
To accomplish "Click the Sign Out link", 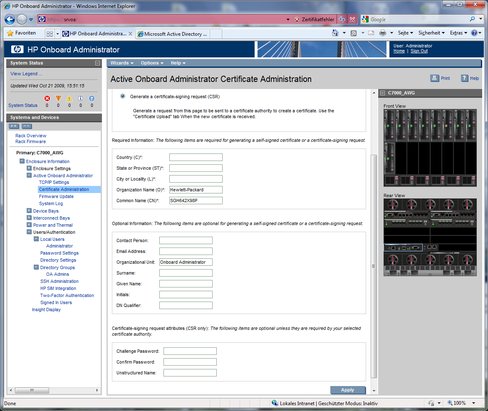I will click(x=419, y=51).
